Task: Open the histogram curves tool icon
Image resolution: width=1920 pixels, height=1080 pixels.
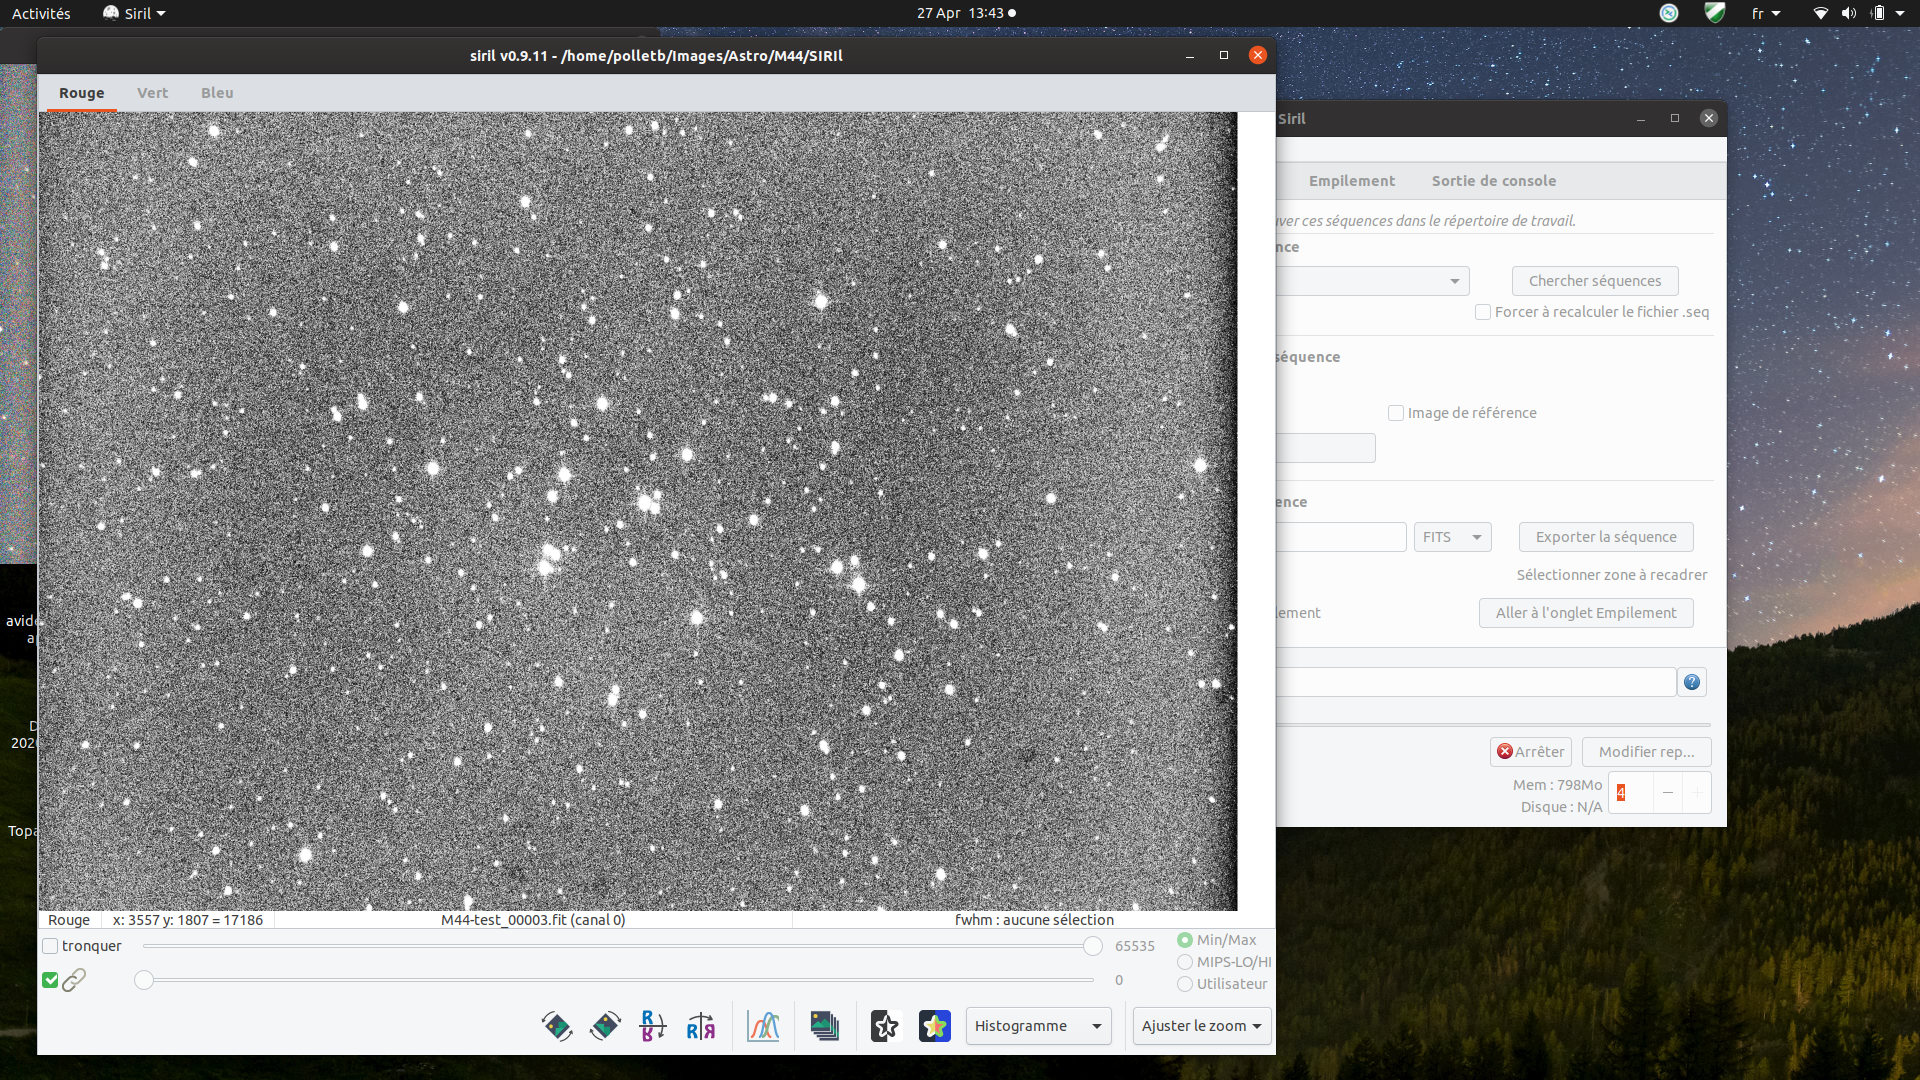Action: 763,1026
